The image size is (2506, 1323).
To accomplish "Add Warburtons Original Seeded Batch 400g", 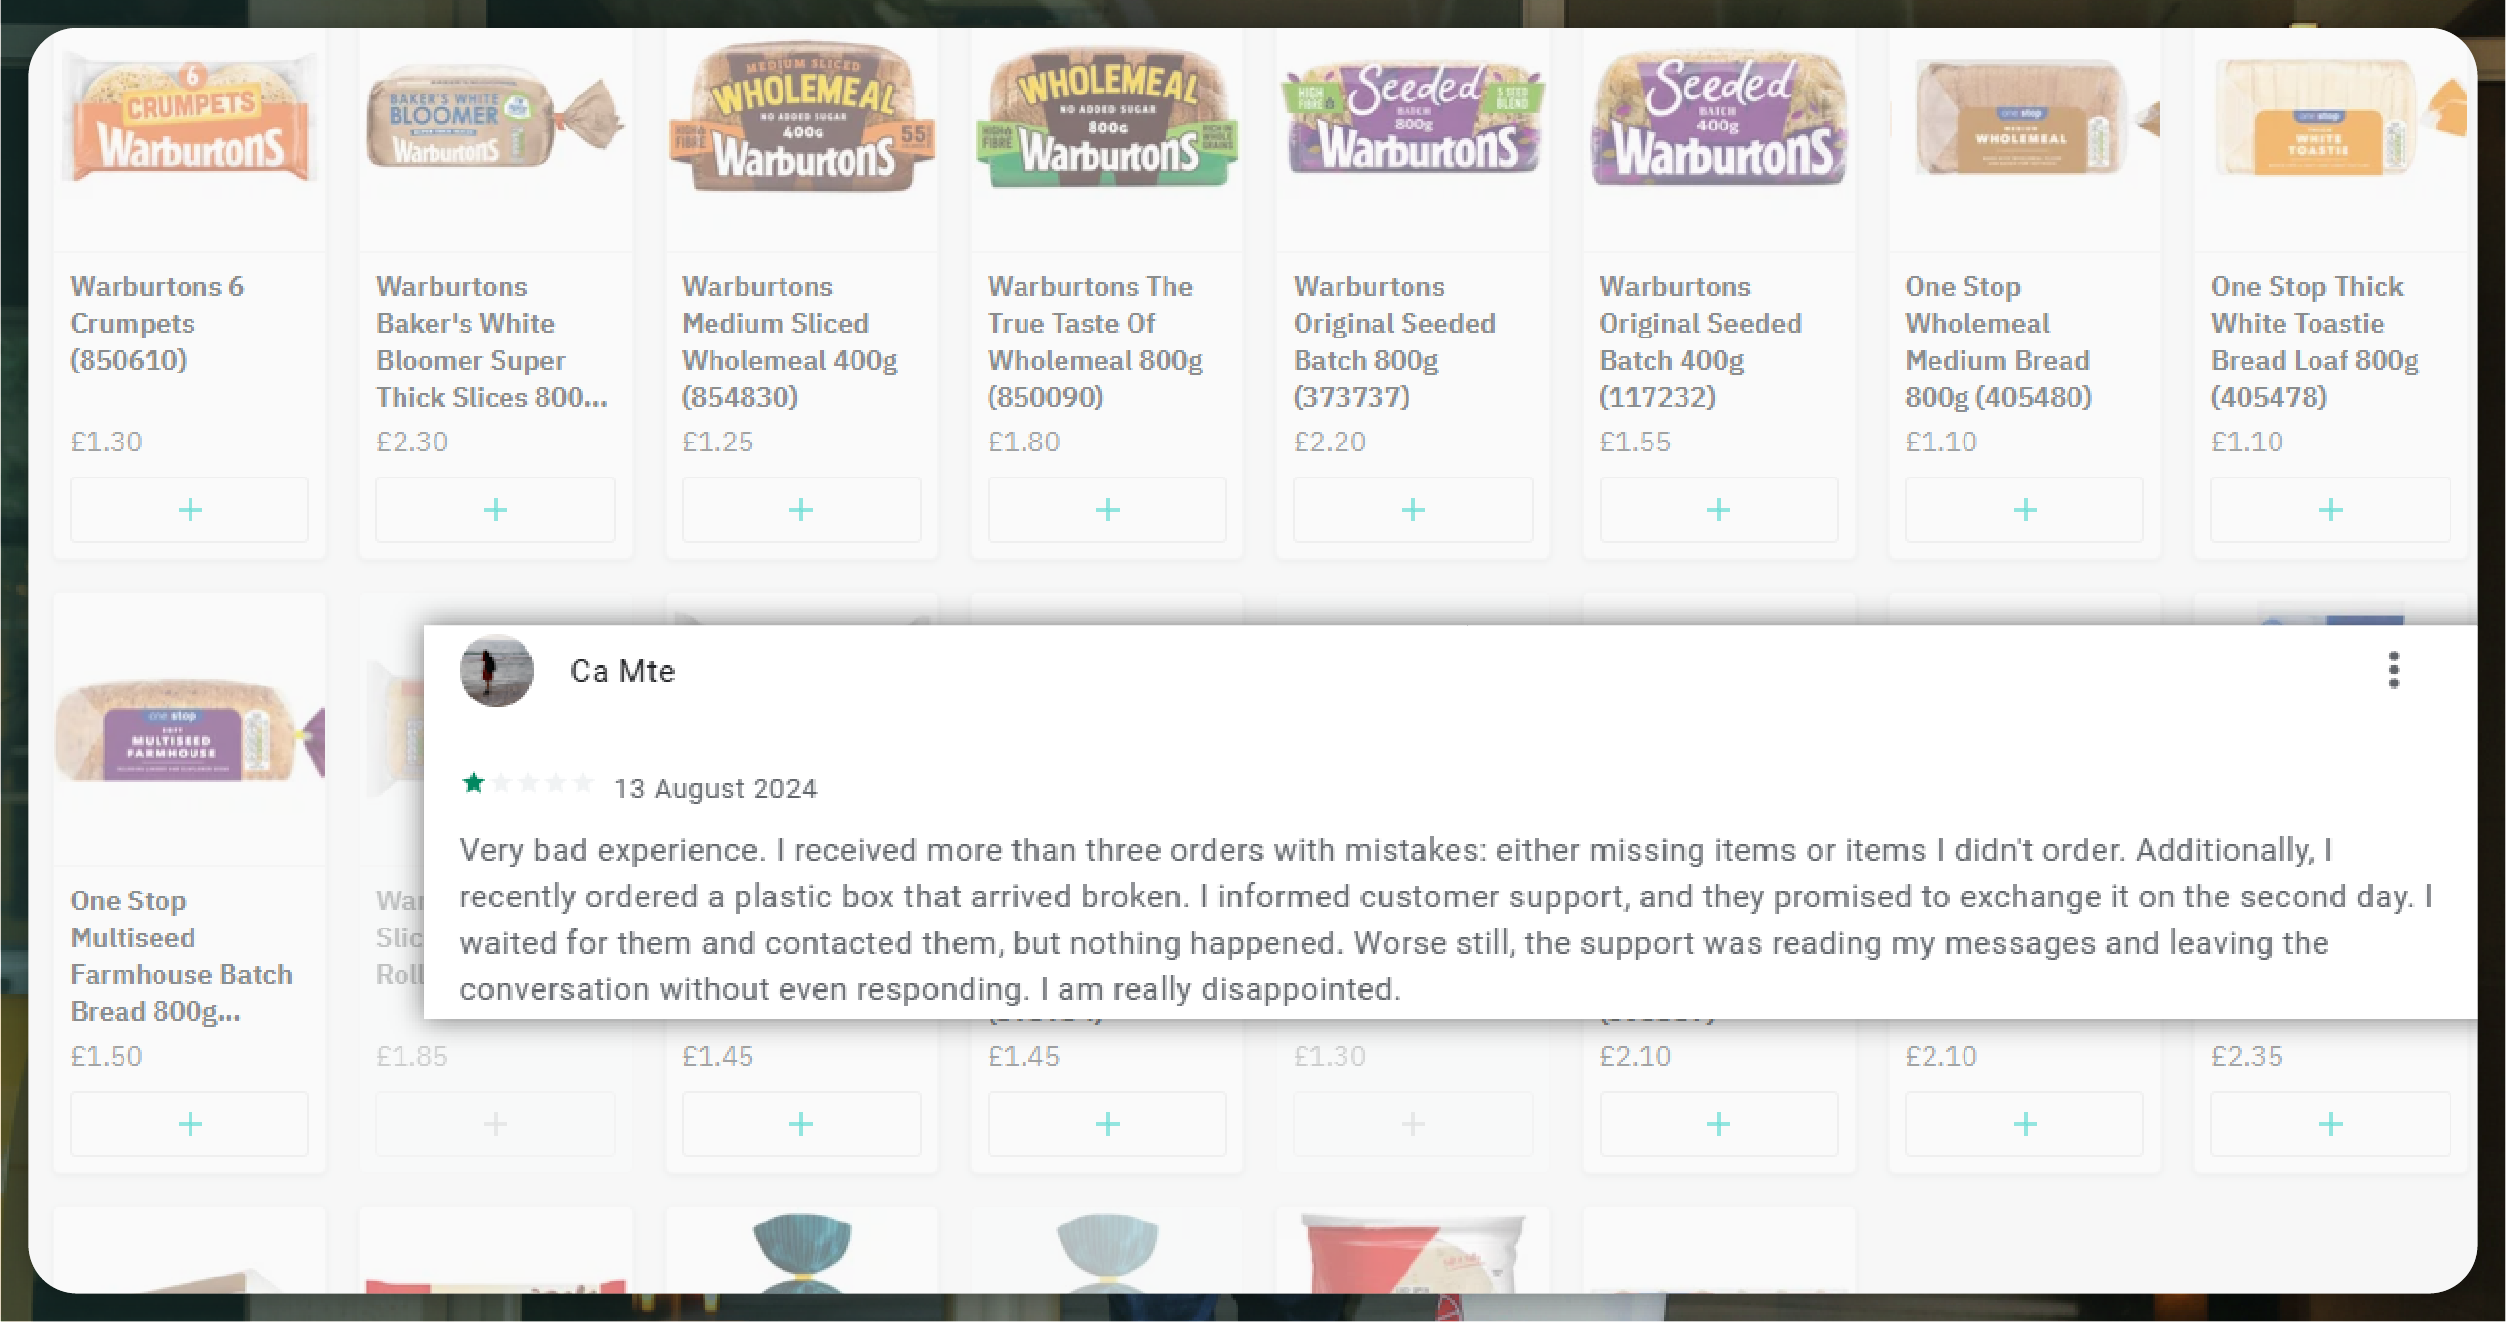I will pos(1718,510).
